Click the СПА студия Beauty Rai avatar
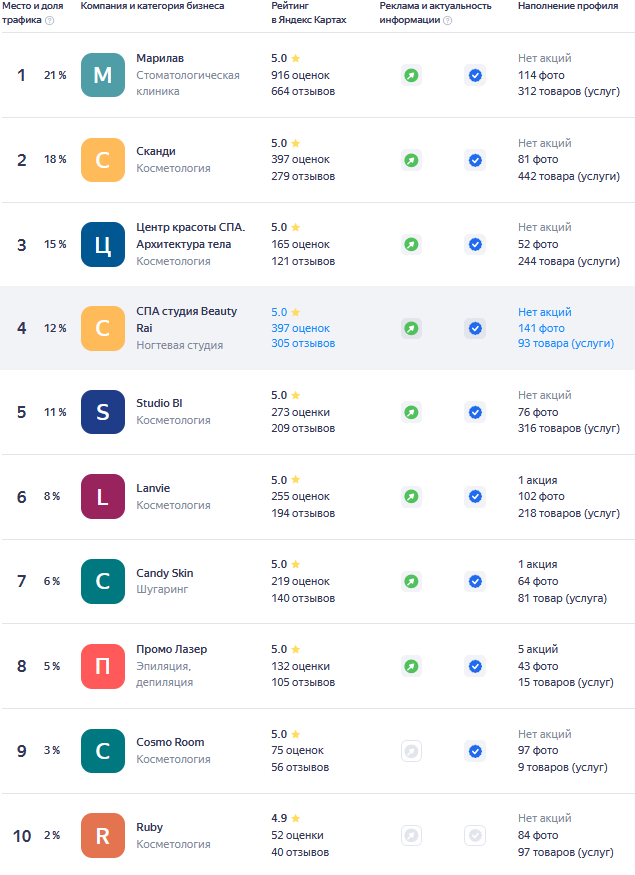Viewport: 635px width, 875px height. click(103, 328)
